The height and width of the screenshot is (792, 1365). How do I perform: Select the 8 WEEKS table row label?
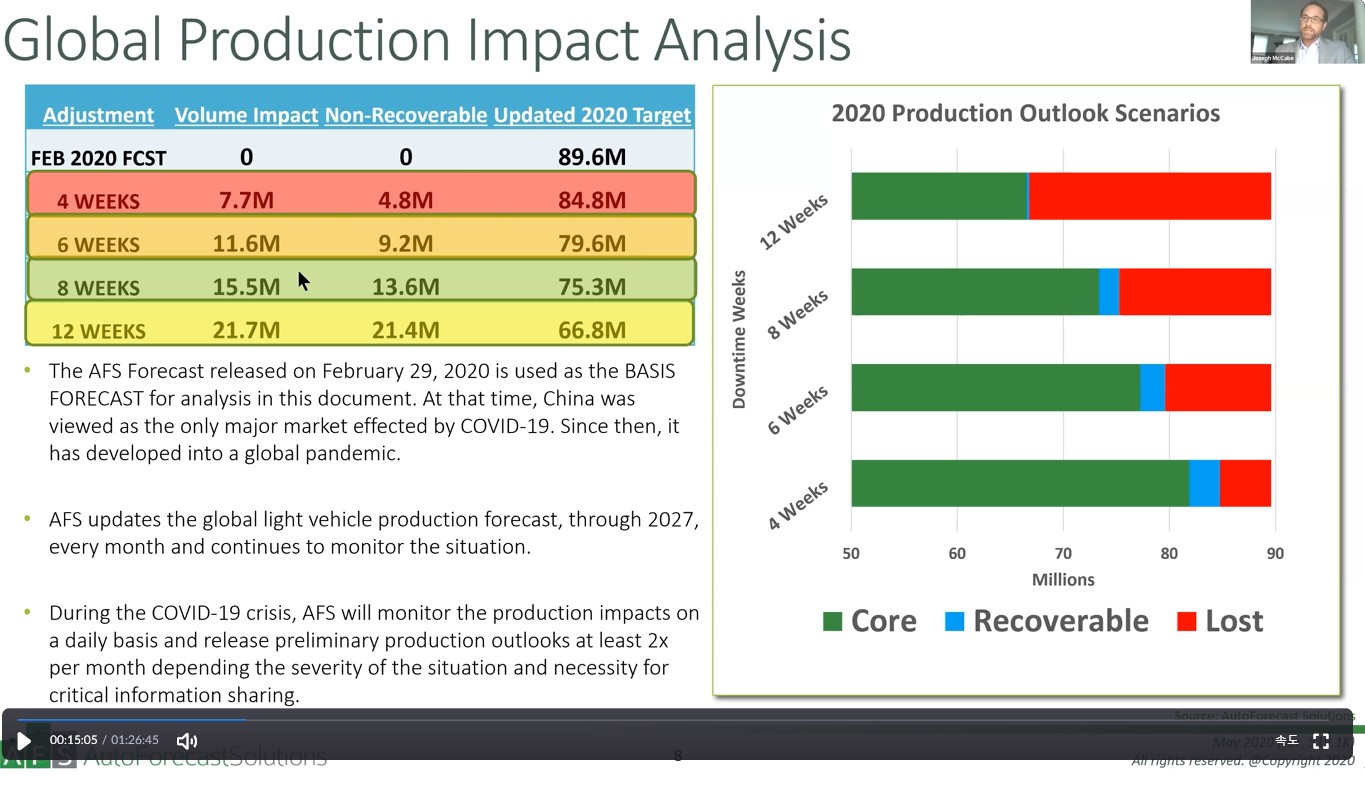pos(98,288)
